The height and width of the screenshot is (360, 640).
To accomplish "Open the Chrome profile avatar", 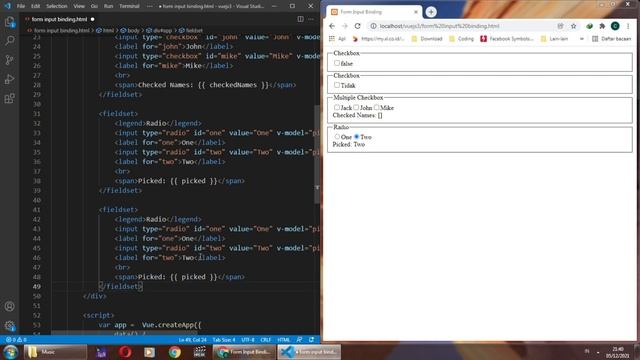I will [x=615, y=26].
